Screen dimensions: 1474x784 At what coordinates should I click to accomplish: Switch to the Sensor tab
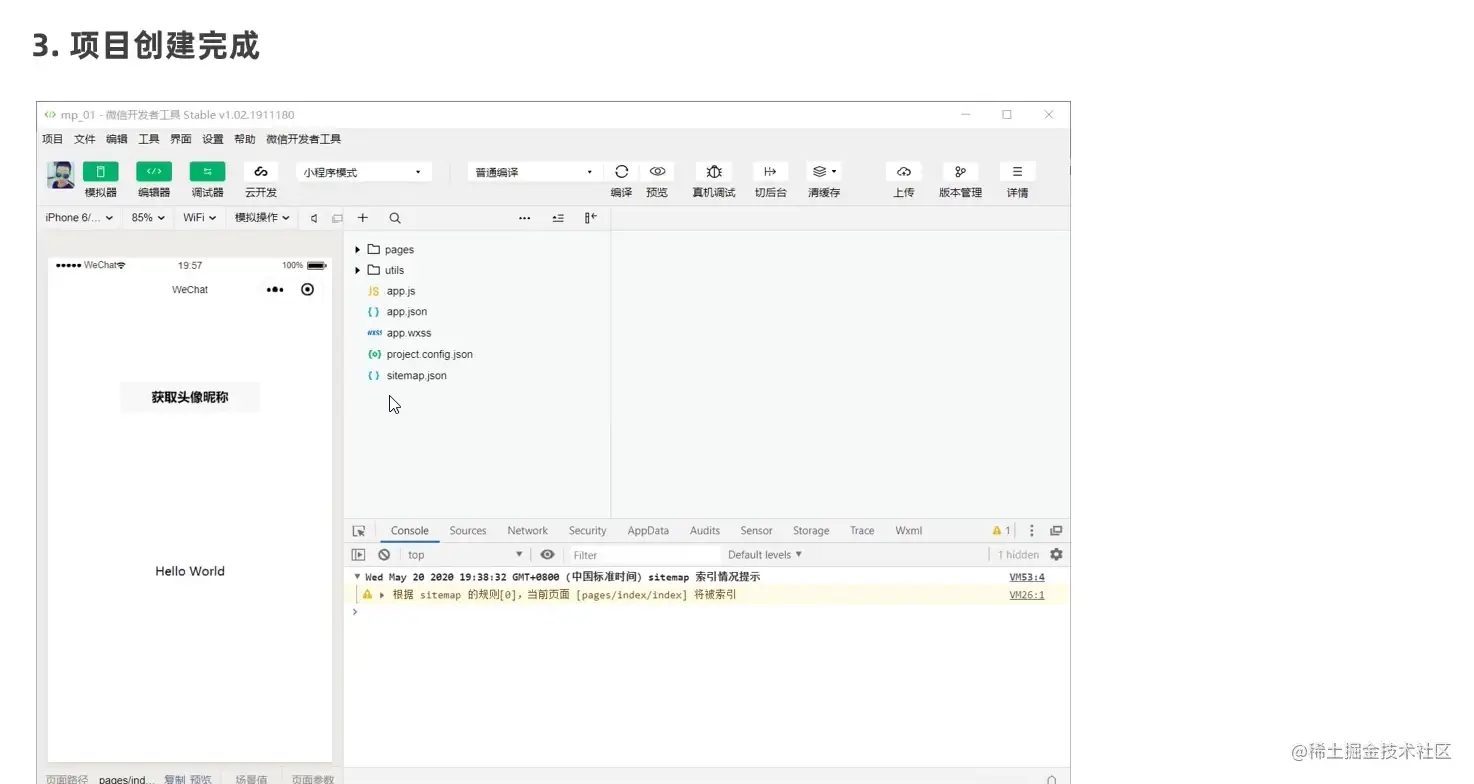click(x=756, y=531)
